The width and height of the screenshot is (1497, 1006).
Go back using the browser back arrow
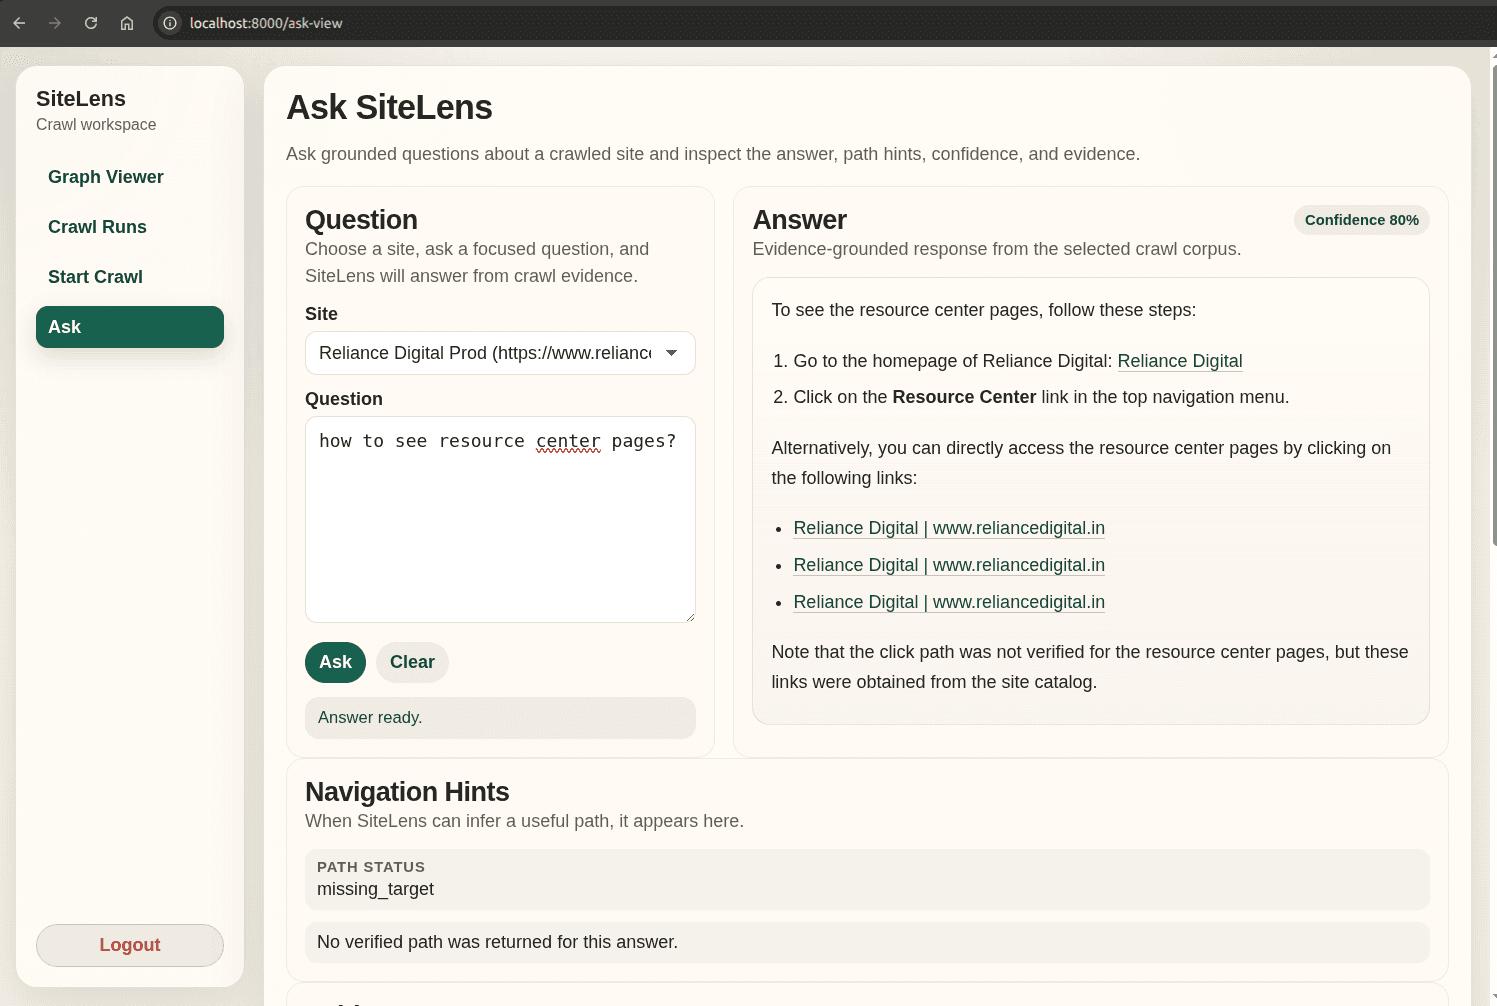(19, 23)
